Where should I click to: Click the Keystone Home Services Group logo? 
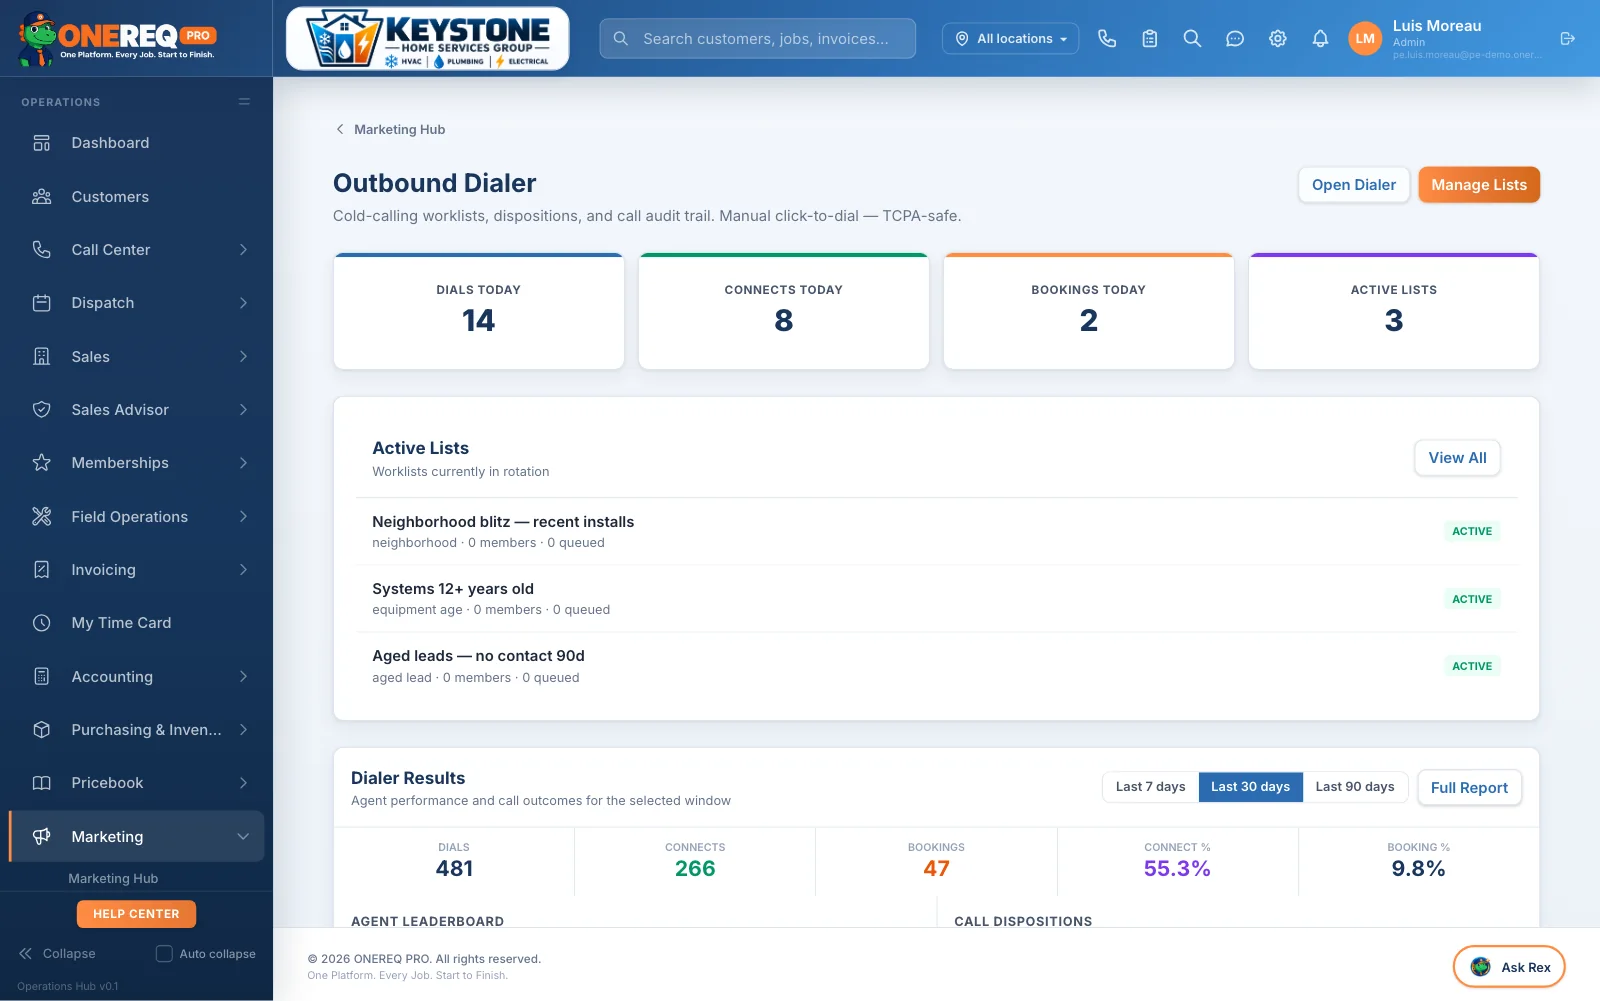(428, 39)
